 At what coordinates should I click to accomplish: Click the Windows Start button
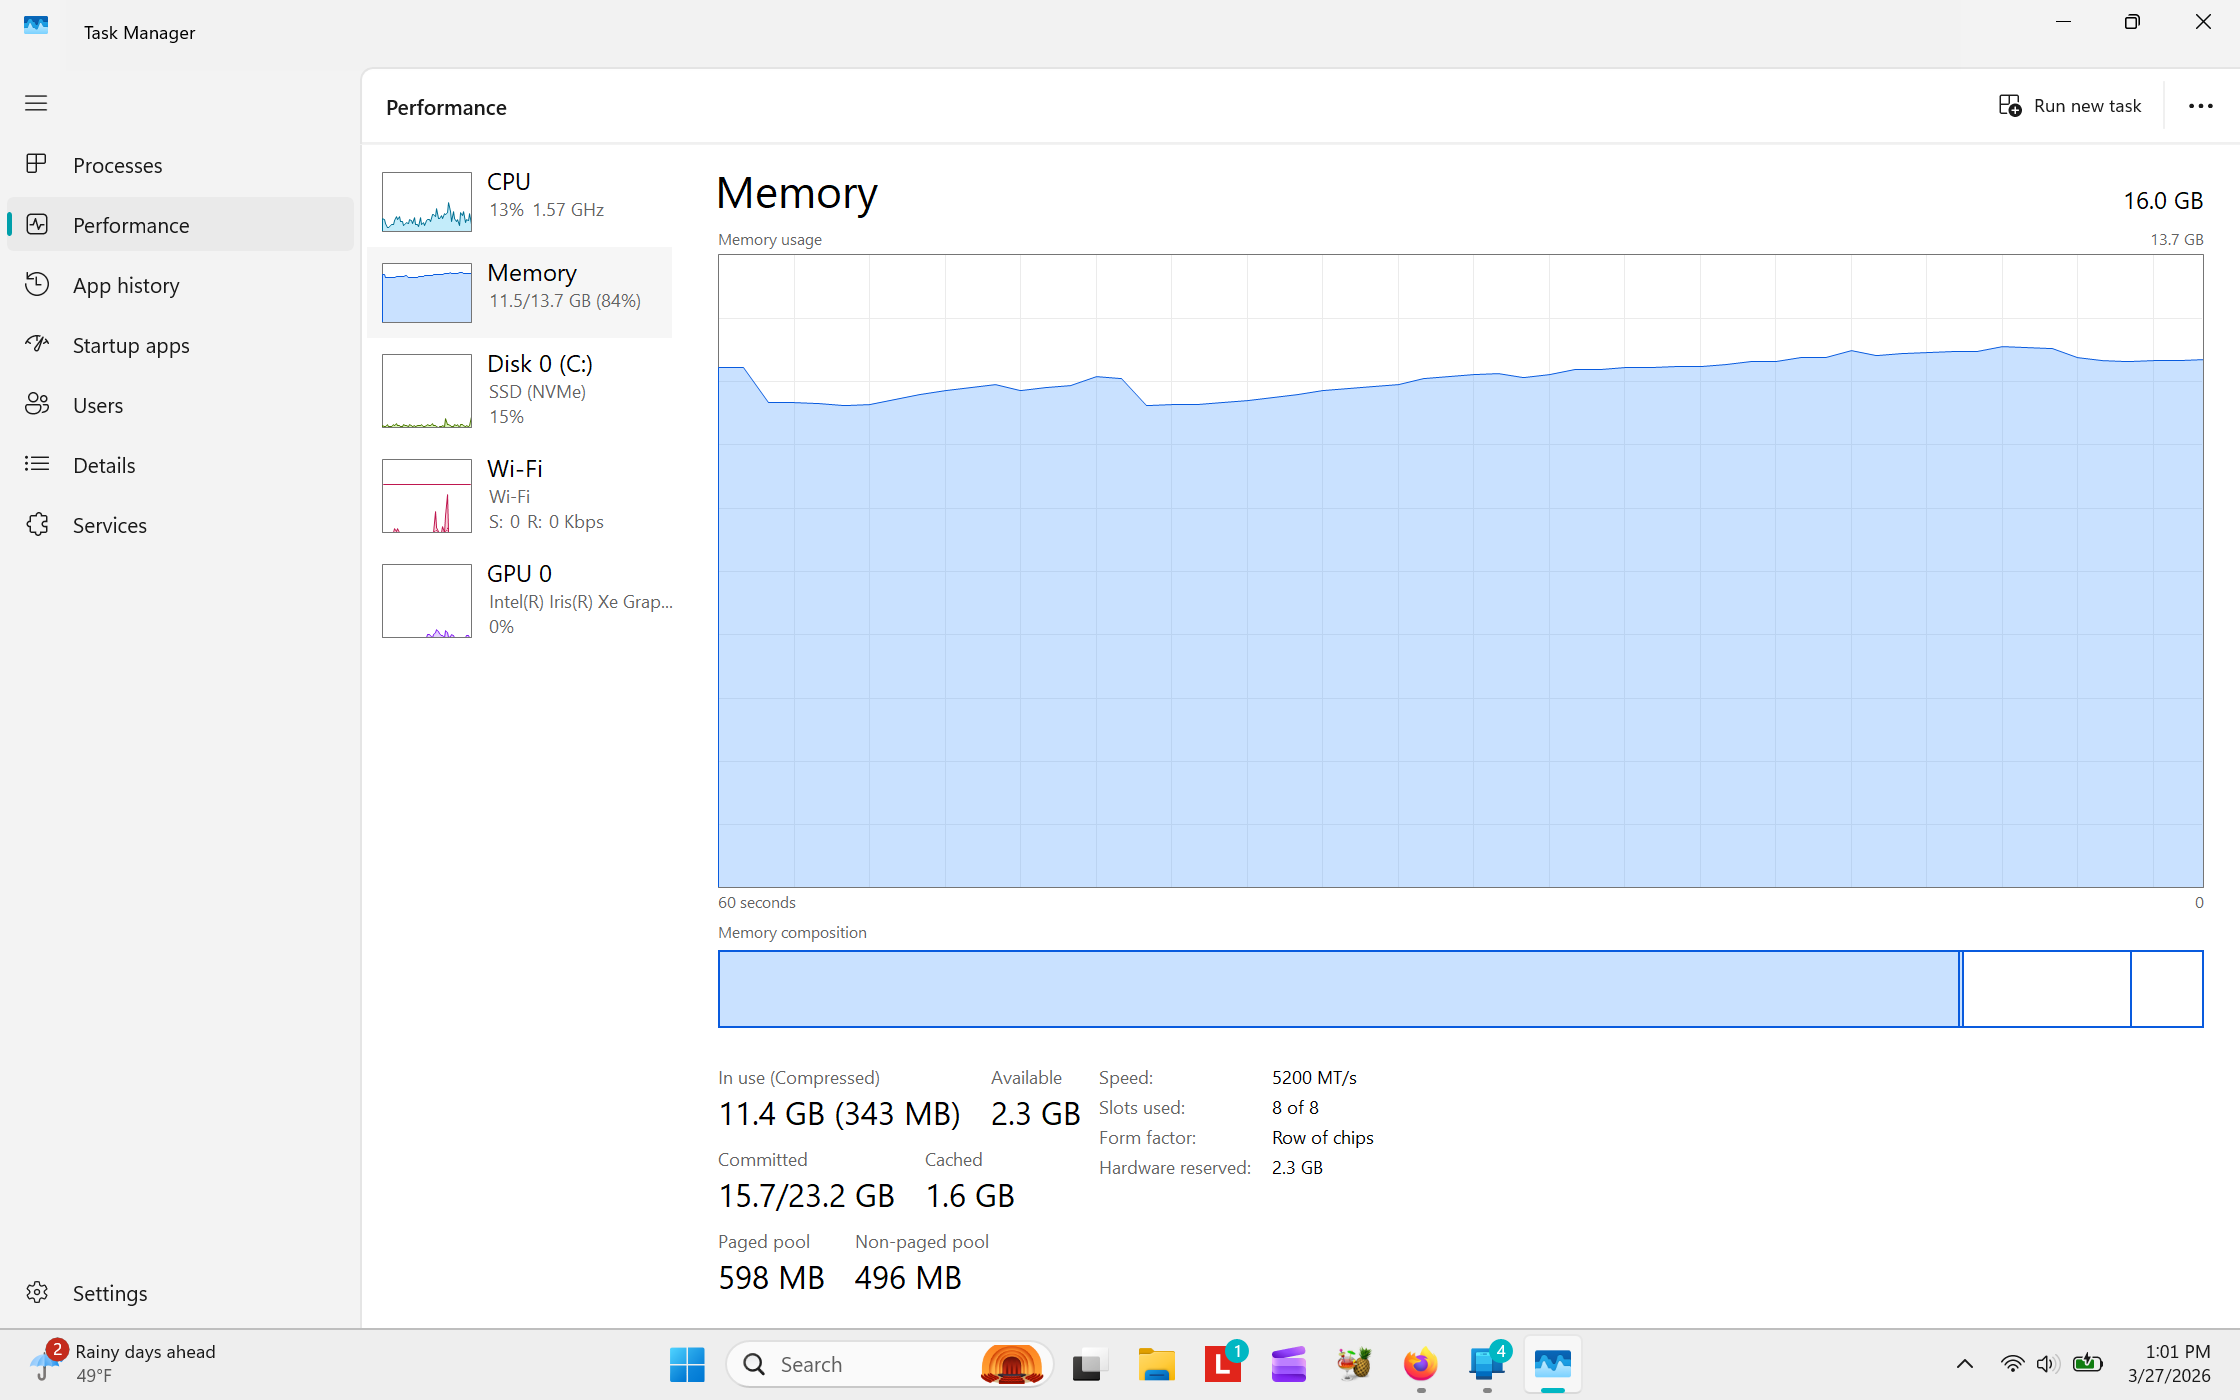click(687, 1364)
